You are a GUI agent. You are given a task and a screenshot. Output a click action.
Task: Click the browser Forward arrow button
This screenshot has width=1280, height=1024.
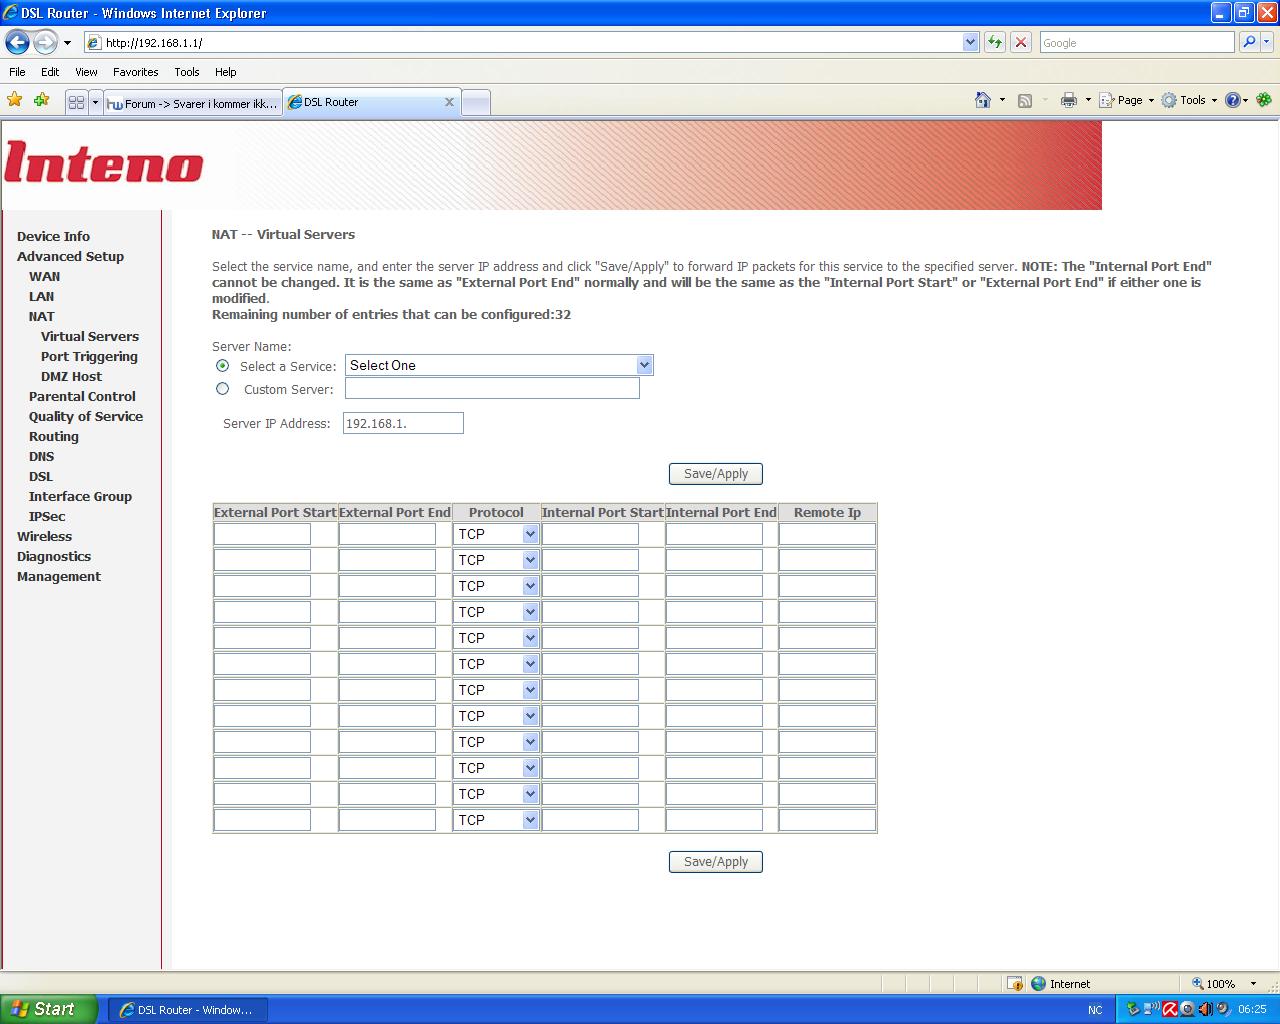click(x=45, y=42)
